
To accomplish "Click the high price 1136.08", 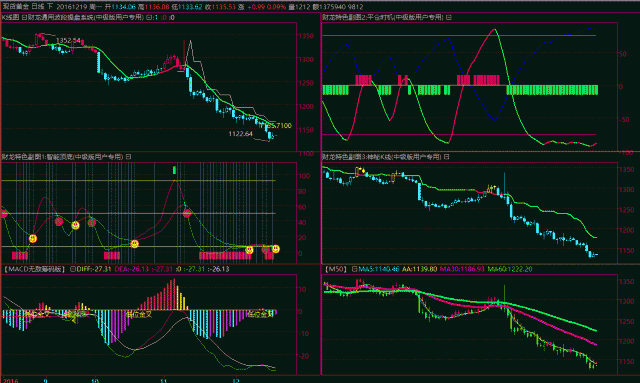I will [x=157, y=7].
